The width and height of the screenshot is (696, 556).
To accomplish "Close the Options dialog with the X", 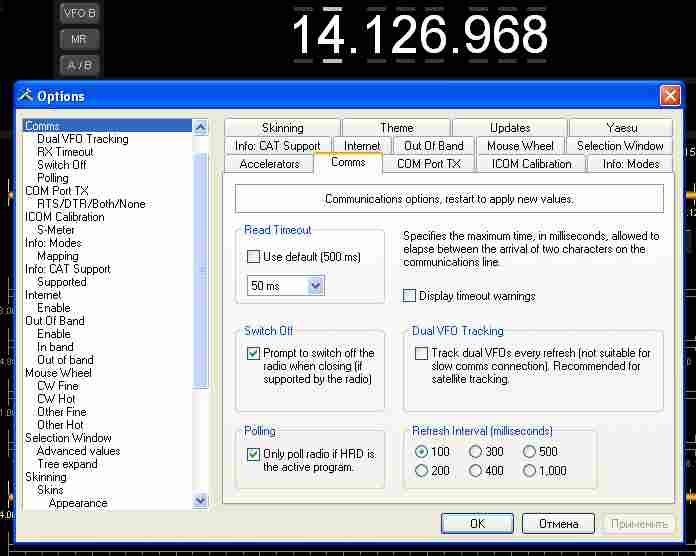I will pos(669,96).
